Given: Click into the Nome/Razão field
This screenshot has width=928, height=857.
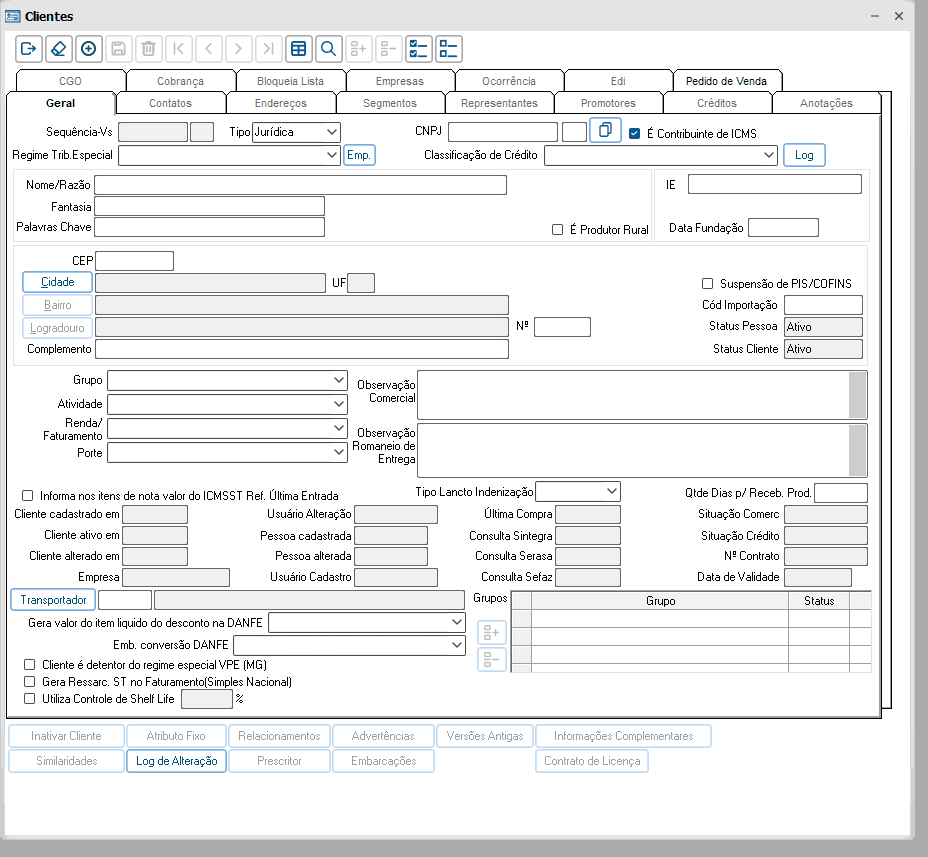Looking at the screenshot, I should point(300,185).
